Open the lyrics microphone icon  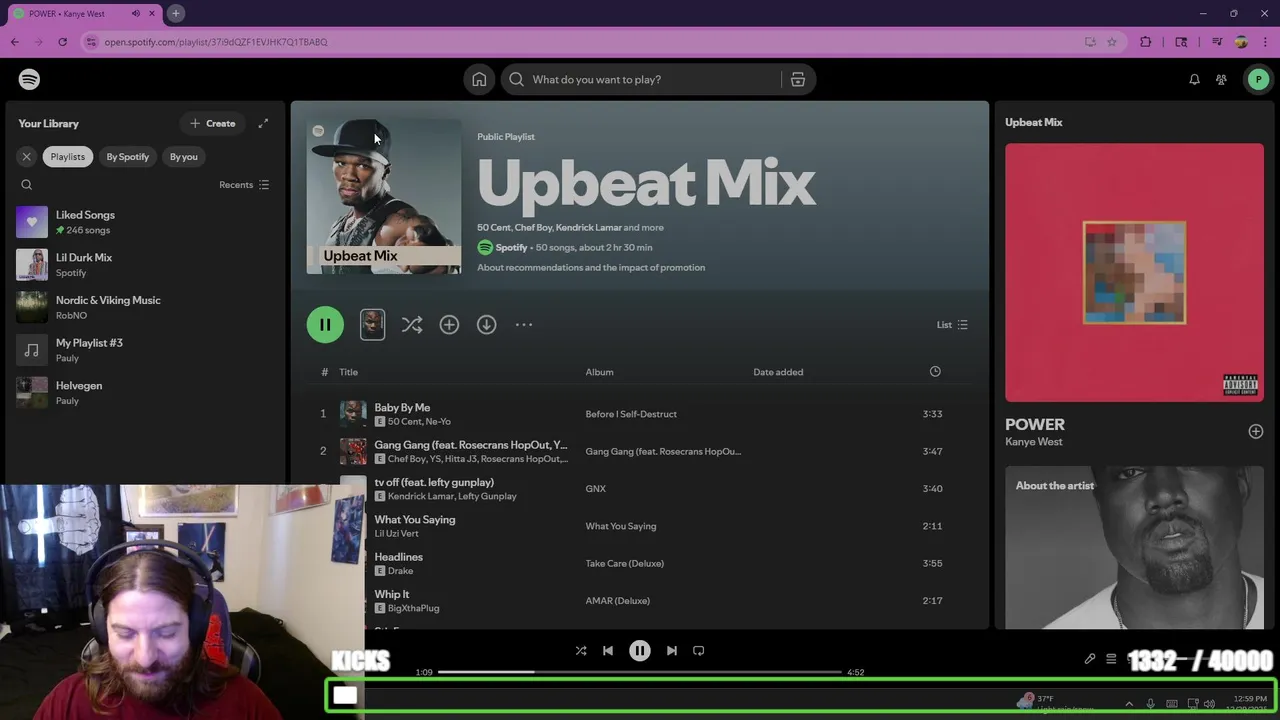[1090, 659]
